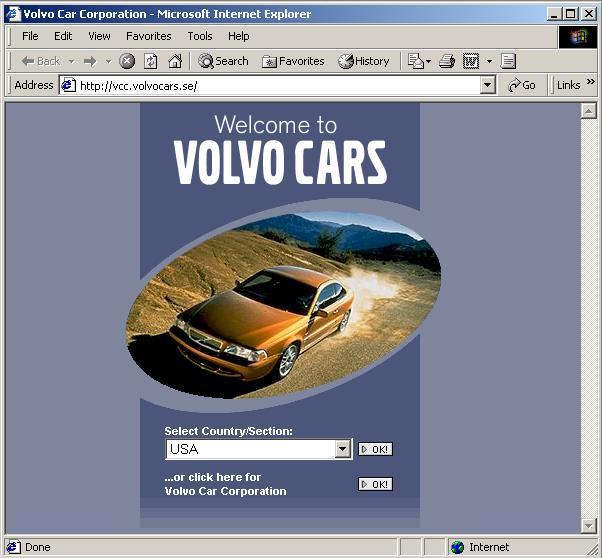Click the Windows logo throbber icon
602x558 pixels.
pos(578,37)
